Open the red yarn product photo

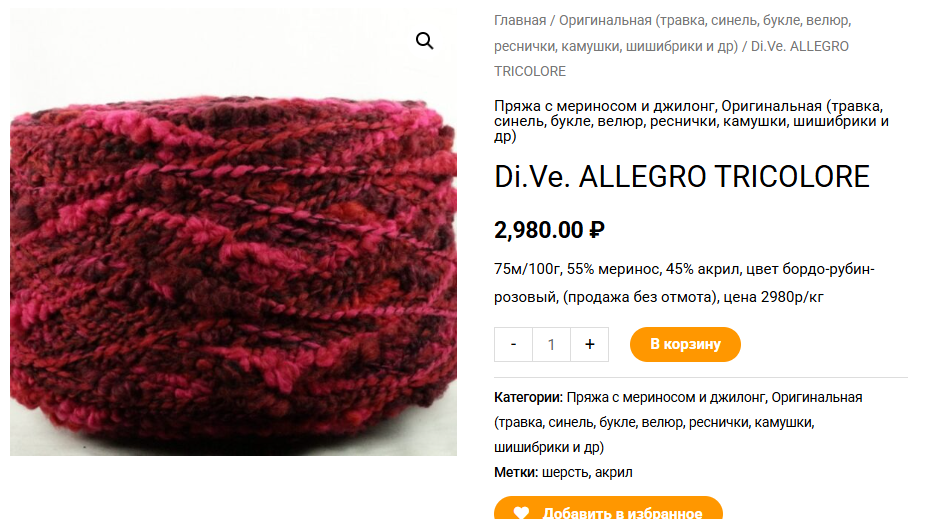[233, 232]
